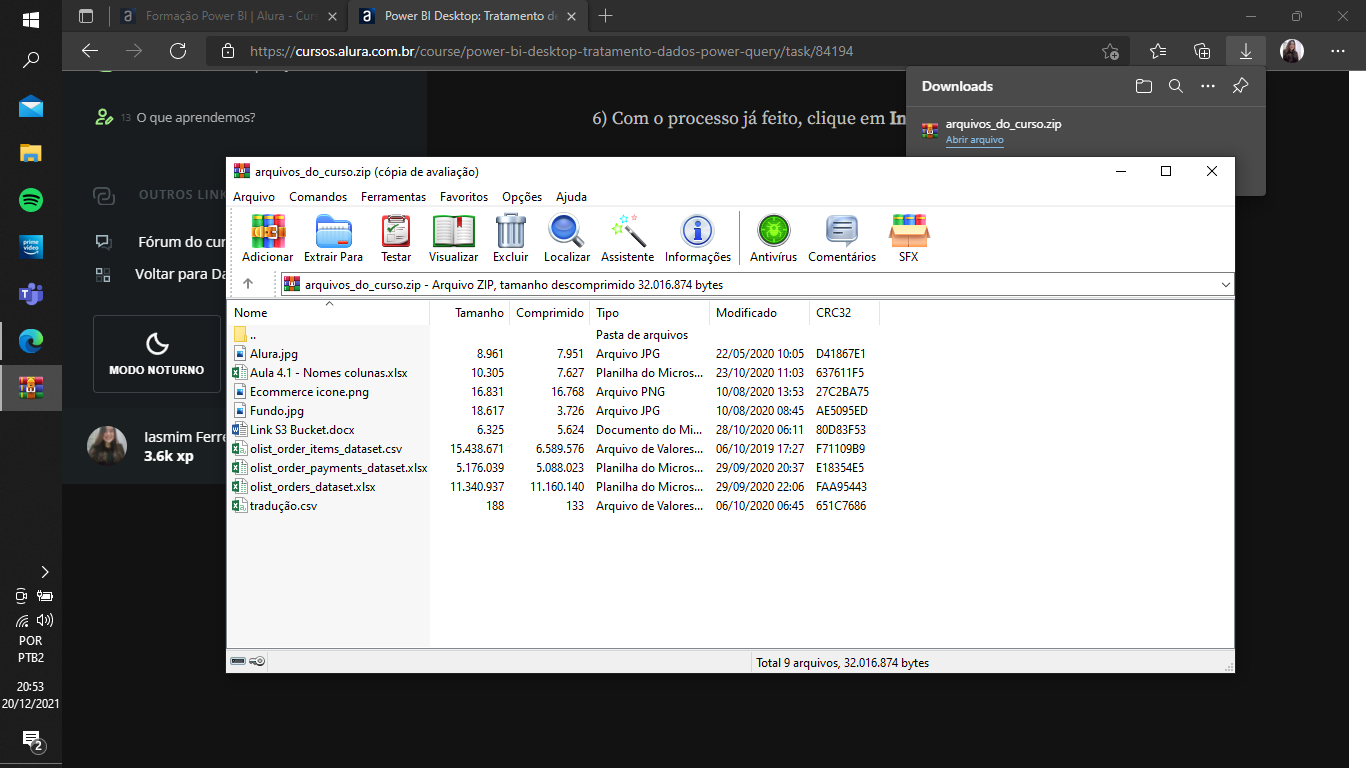
Task: Select the Fundo.jpg file
Action: [x=555, y=411]
